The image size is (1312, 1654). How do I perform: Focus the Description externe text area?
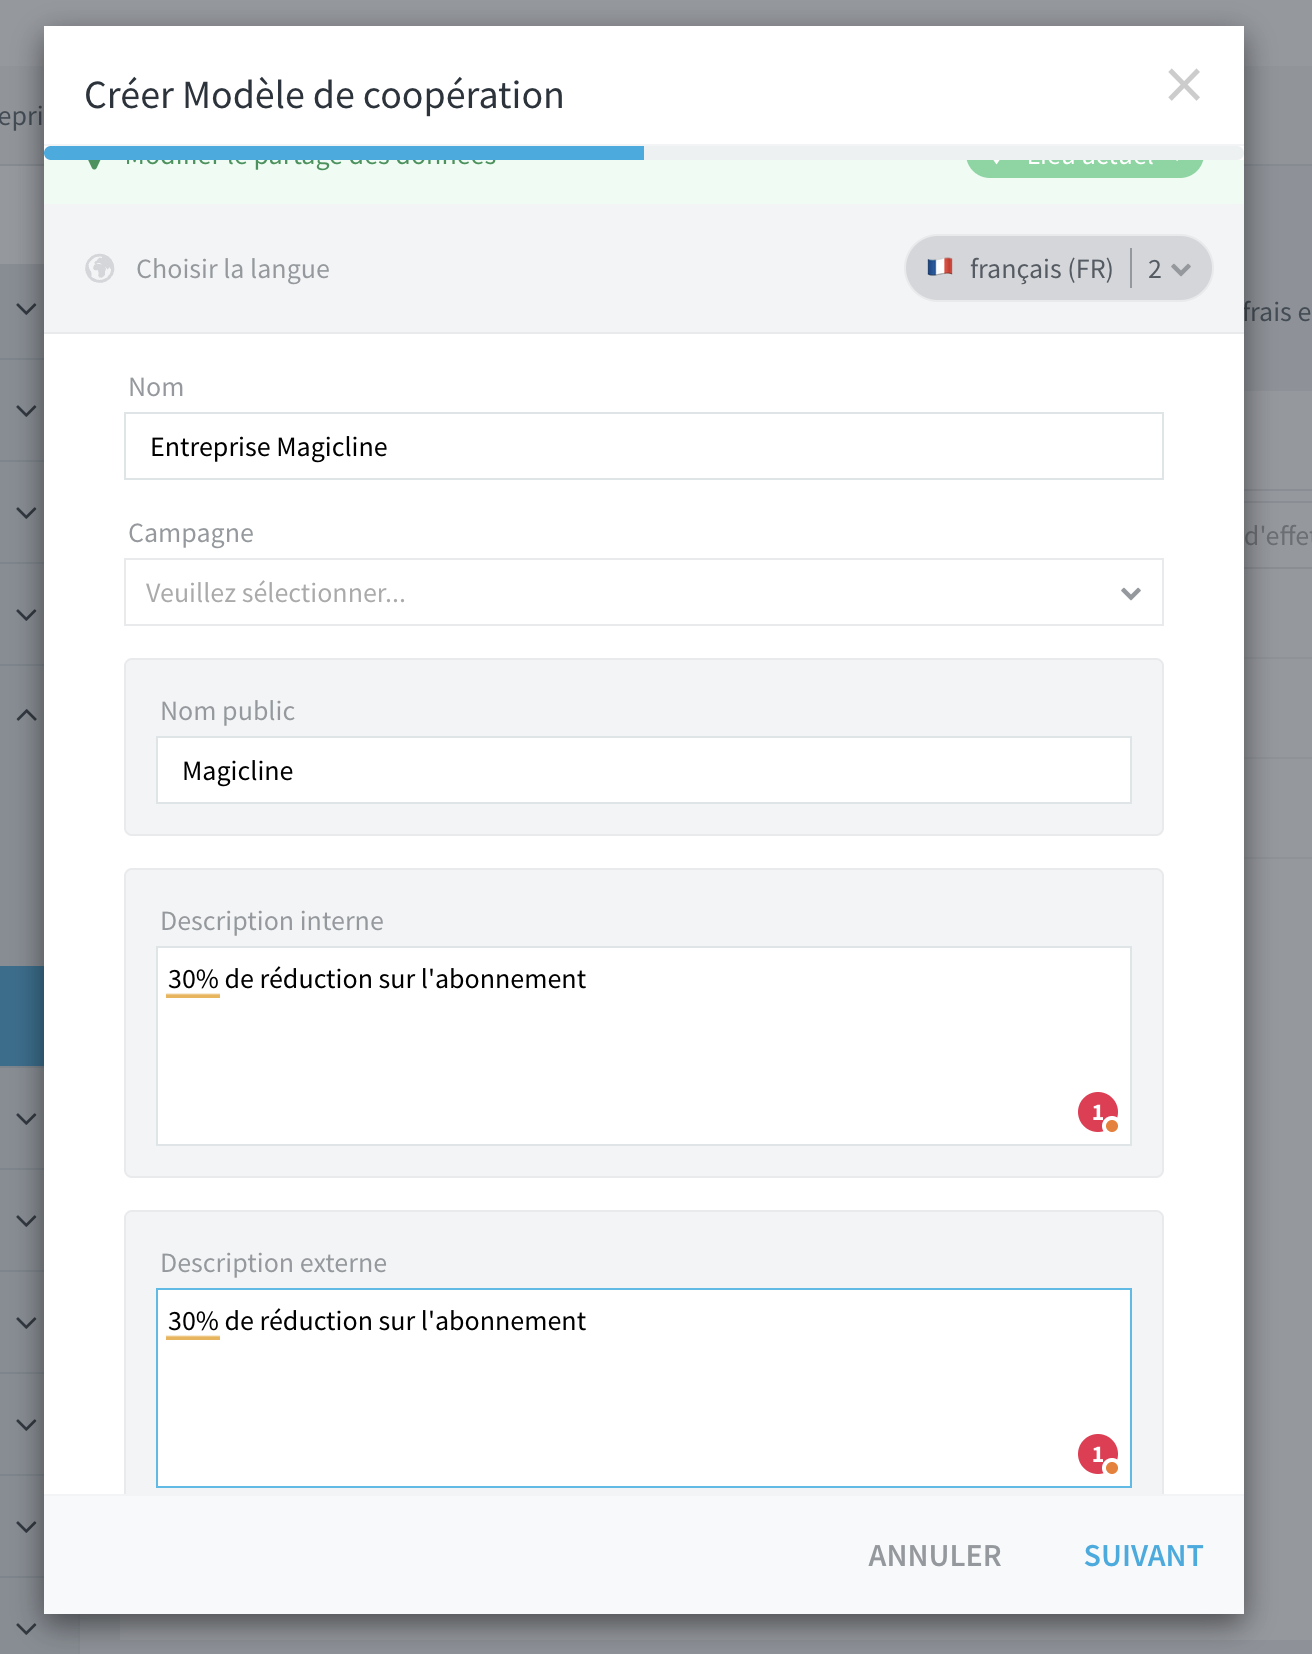pyautogui.click(x=644, y=1388)
